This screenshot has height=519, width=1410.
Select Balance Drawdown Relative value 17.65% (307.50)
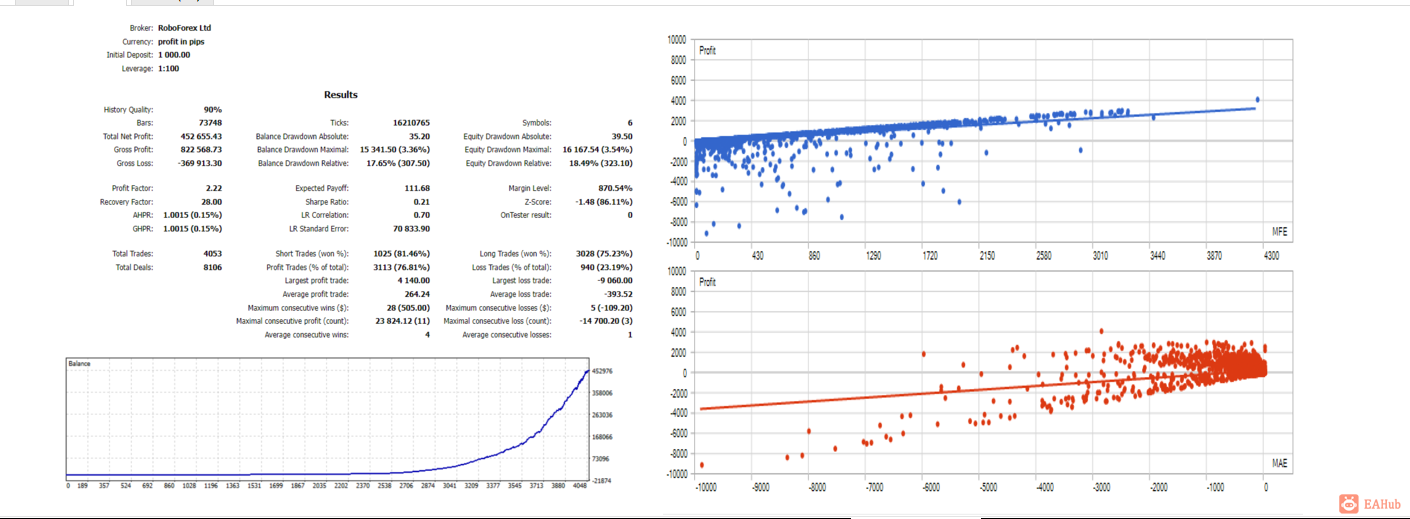pos(397,163)
